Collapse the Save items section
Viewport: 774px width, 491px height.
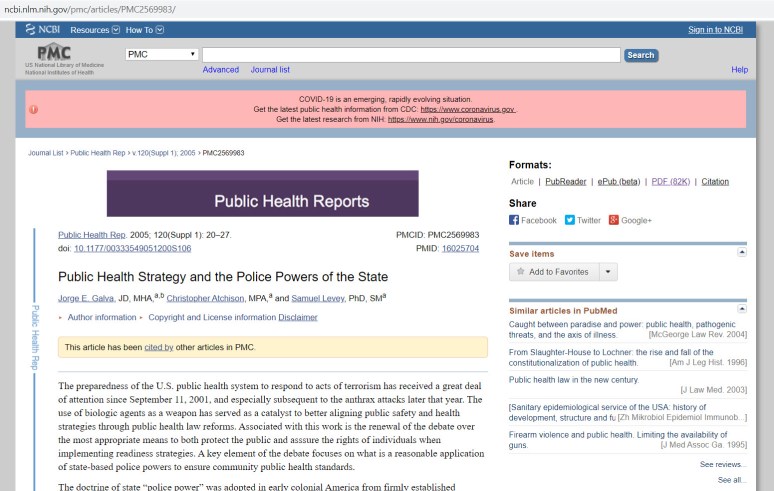tap(741, 253)
